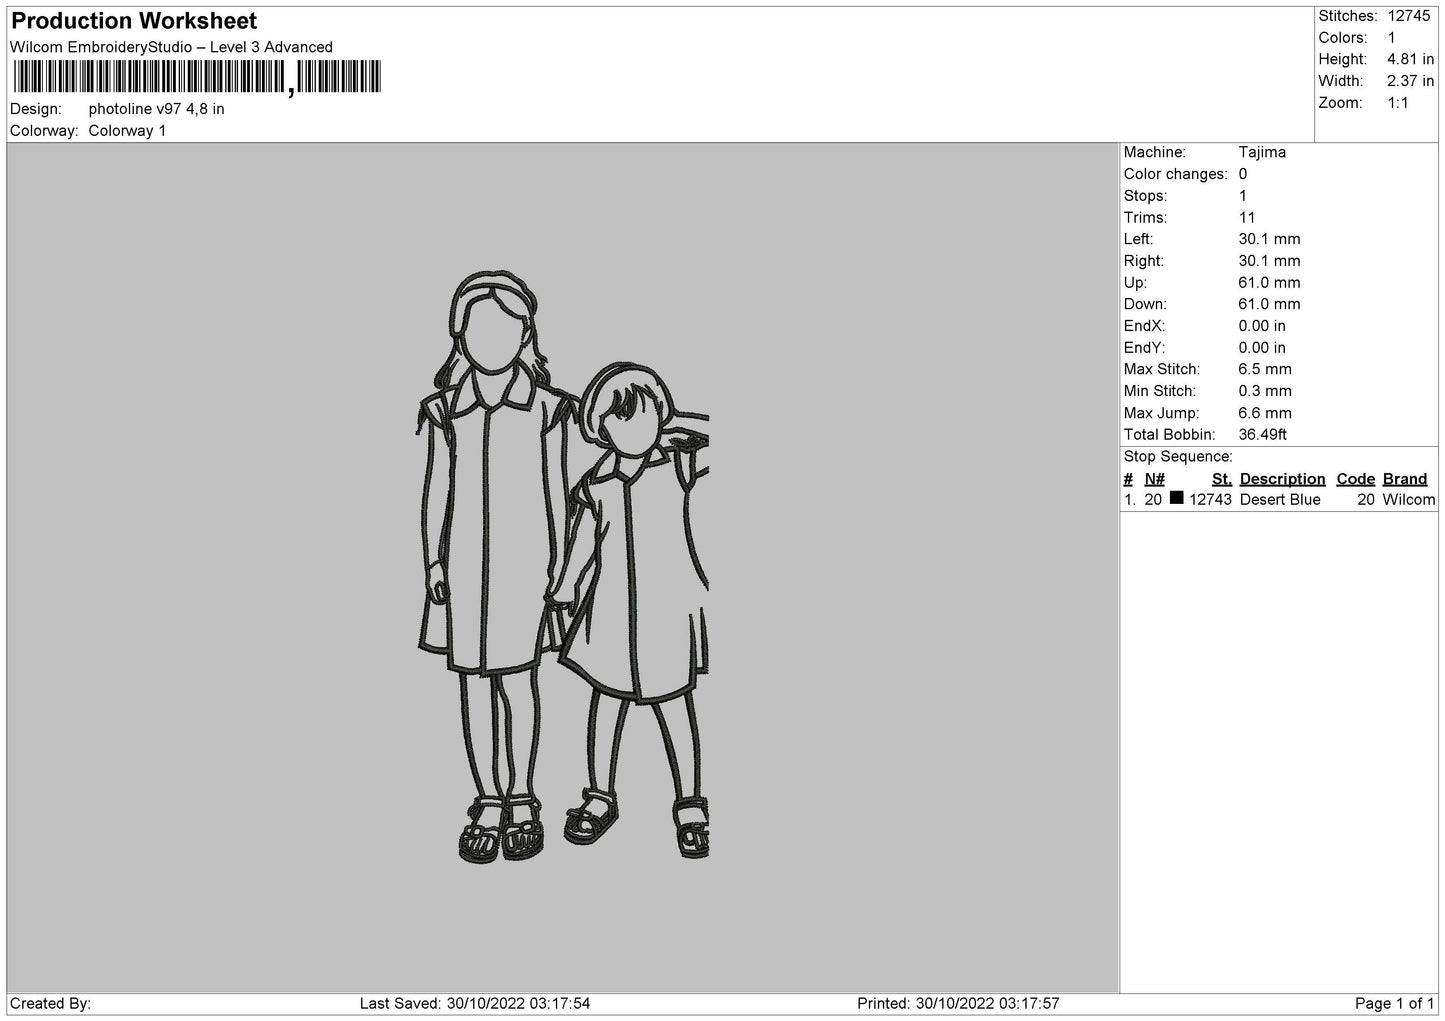1445x1021 pixels.
Task: Click the Stop Sequence heading
Action: coord(1178,457)
